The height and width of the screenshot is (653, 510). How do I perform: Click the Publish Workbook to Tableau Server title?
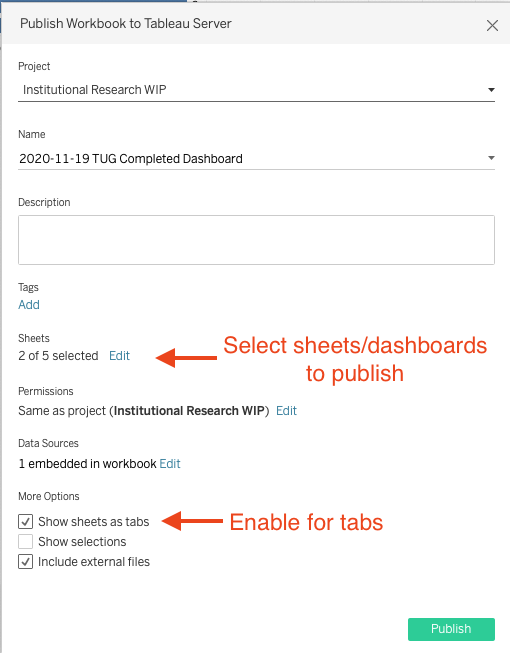(x=126, y=24)
